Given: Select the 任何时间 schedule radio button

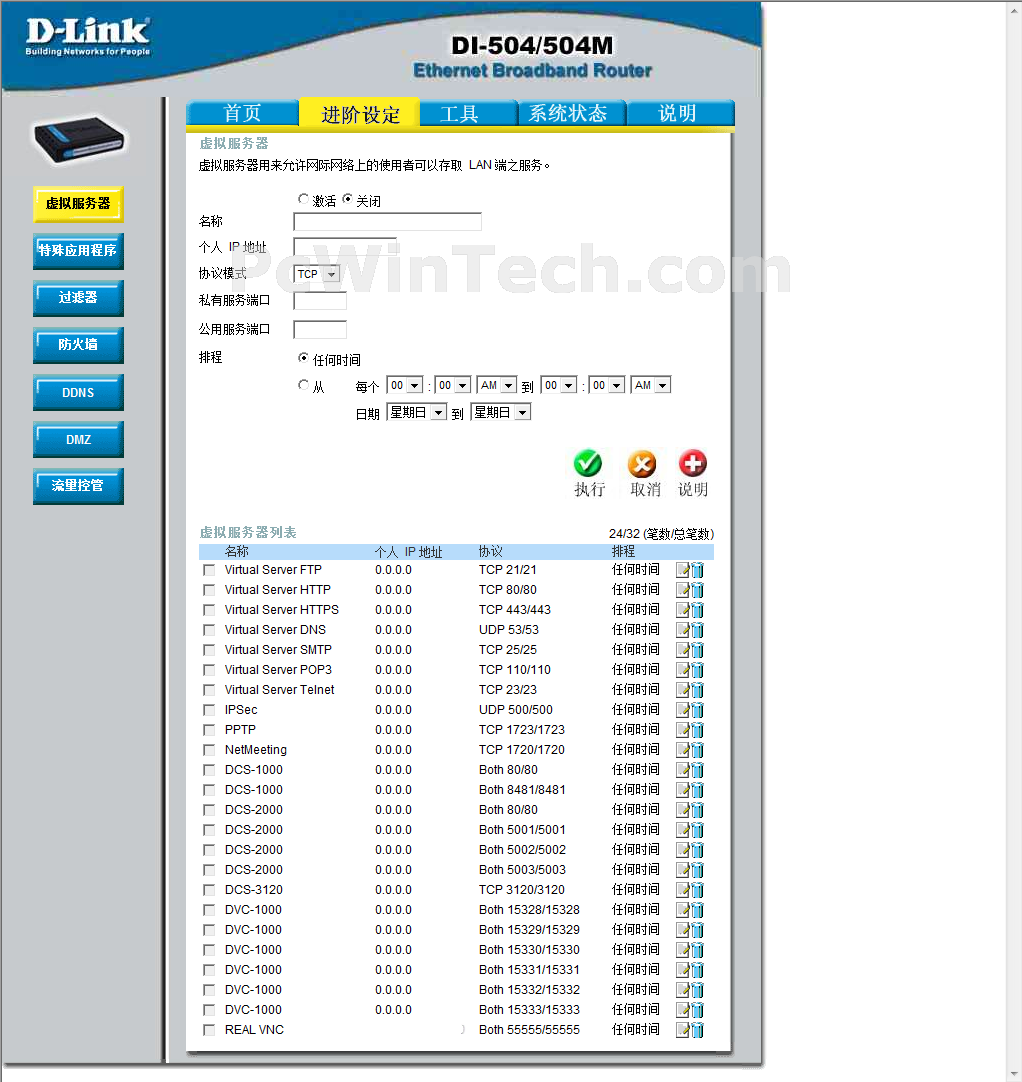Looking at the screenshot, I should tap(303, 358).
